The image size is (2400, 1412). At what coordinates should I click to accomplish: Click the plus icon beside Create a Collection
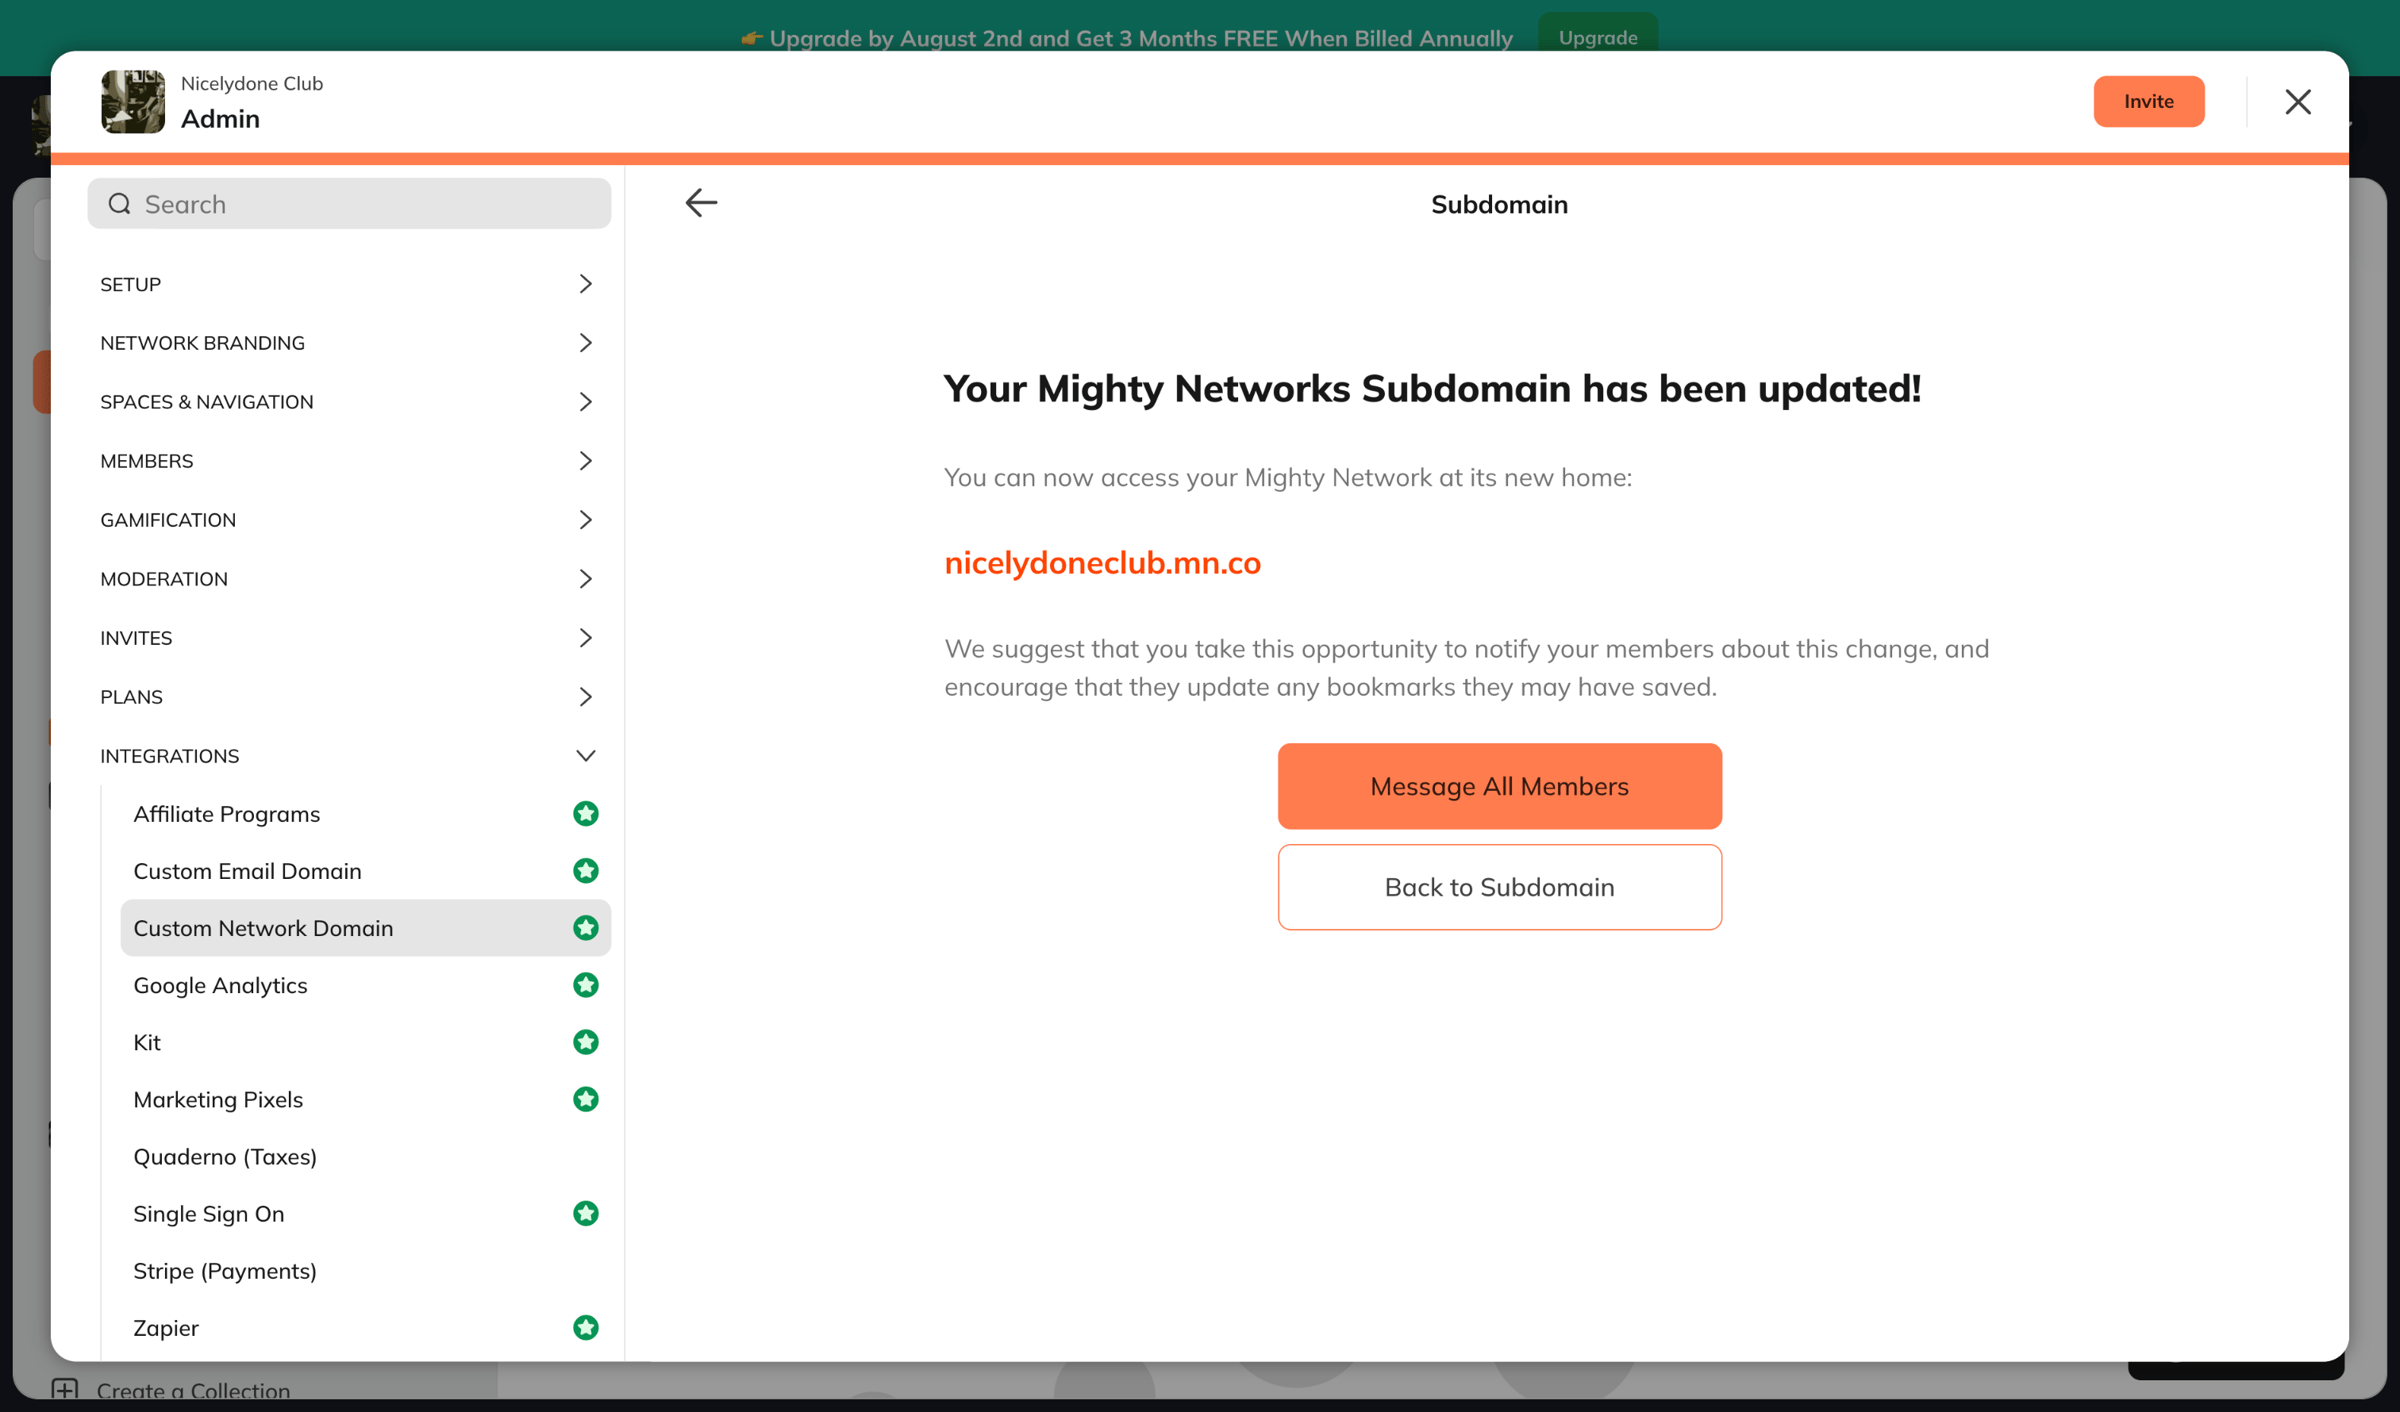(65, 1390)
